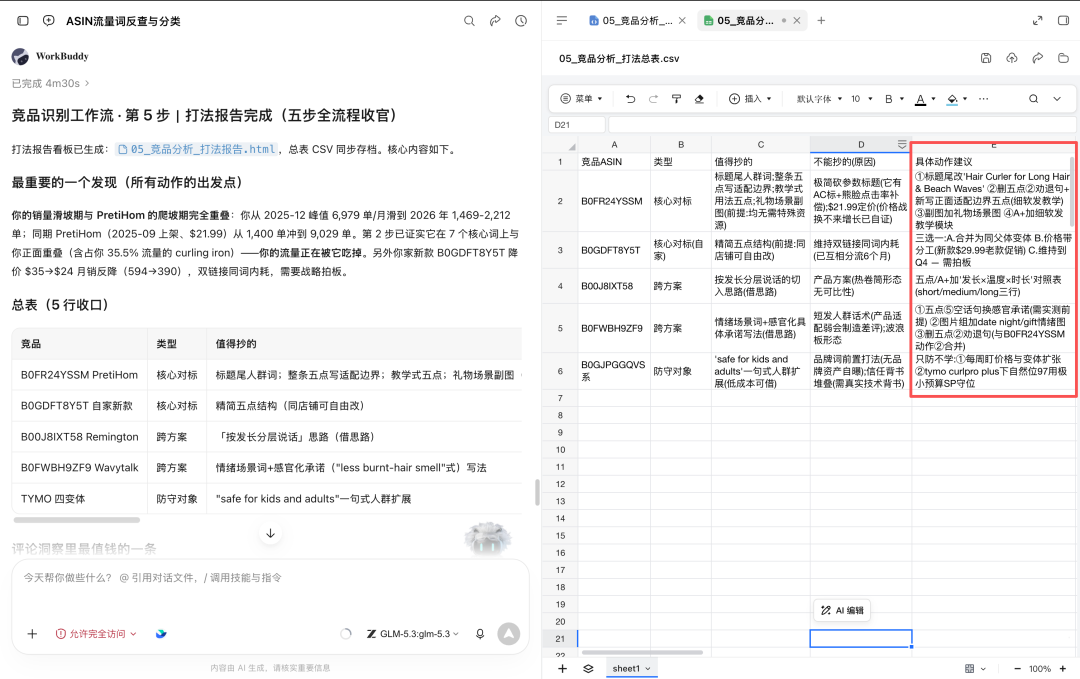1080x679 pixels.
Task: Open more toolbar options ellipsis
Action: coord(984,99)
